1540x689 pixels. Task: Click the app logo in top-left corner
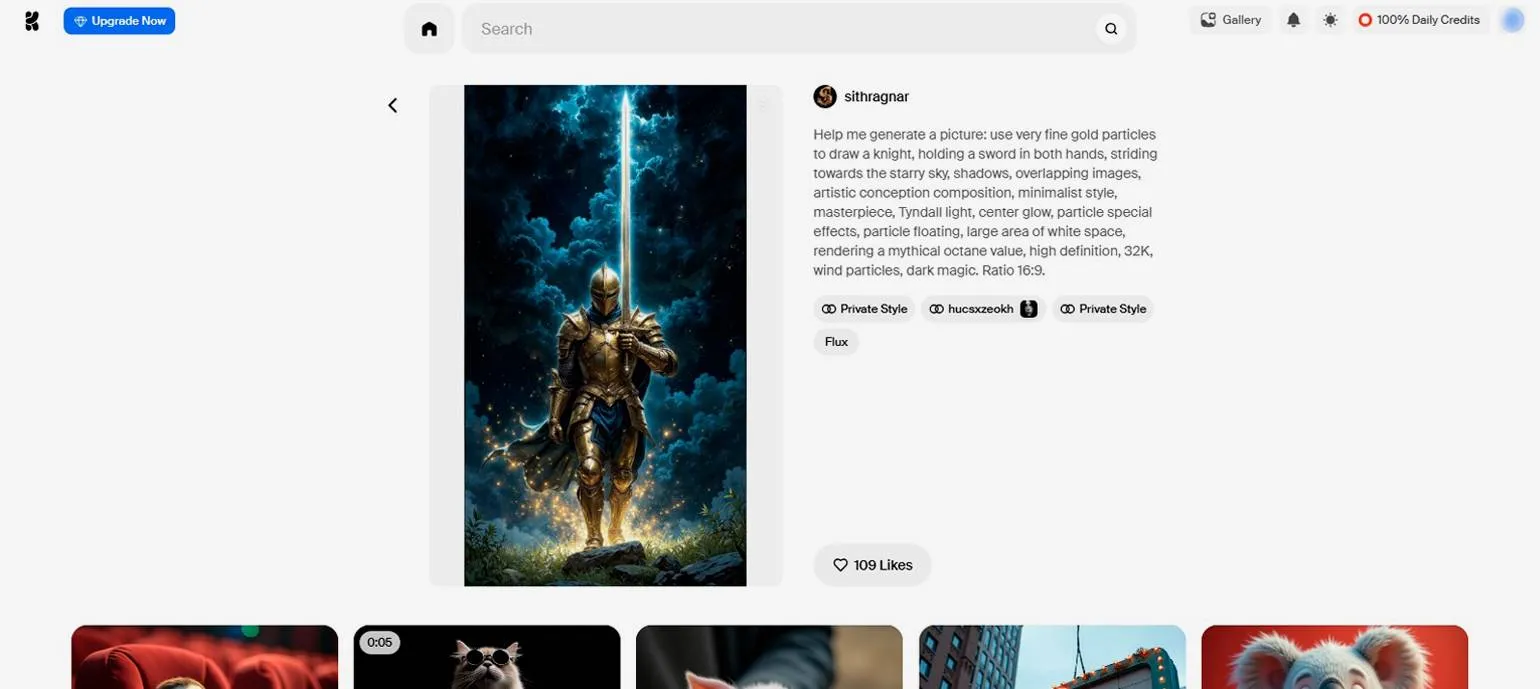pyautogui.click(x=32, y=21)
